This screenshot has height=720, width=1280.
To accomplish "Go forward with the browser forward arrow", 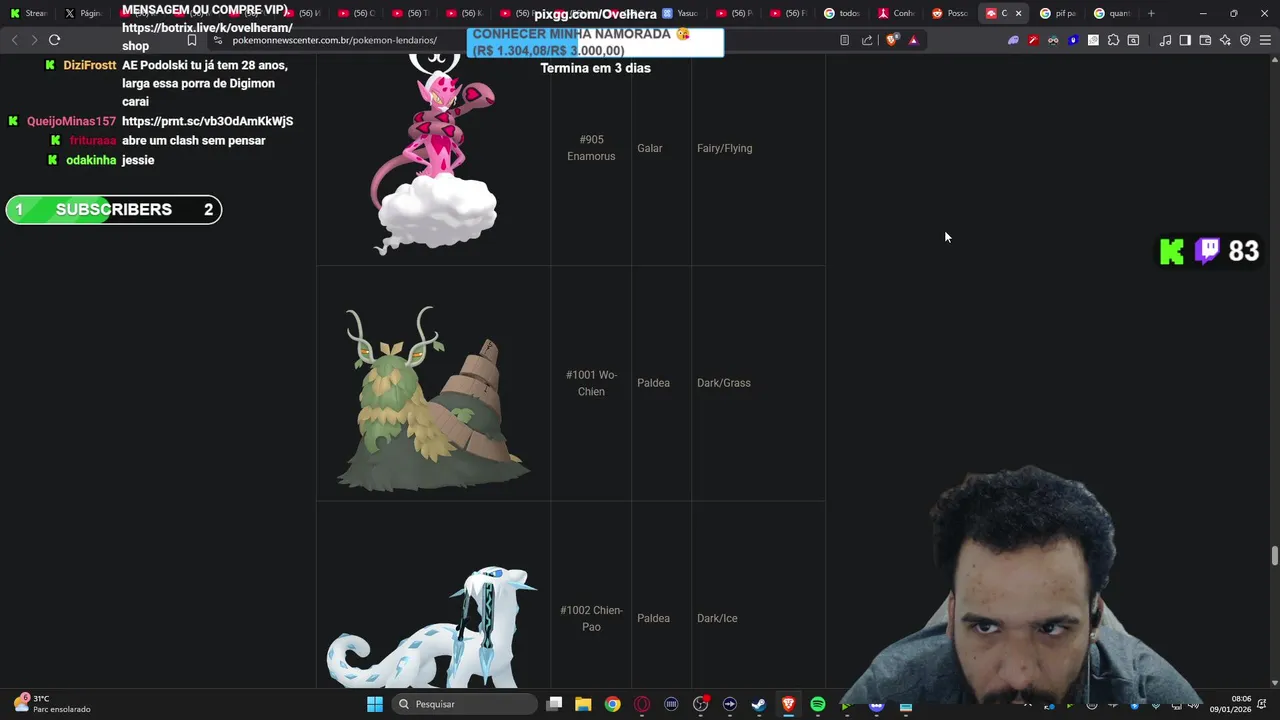I will (x=34, y=40).
